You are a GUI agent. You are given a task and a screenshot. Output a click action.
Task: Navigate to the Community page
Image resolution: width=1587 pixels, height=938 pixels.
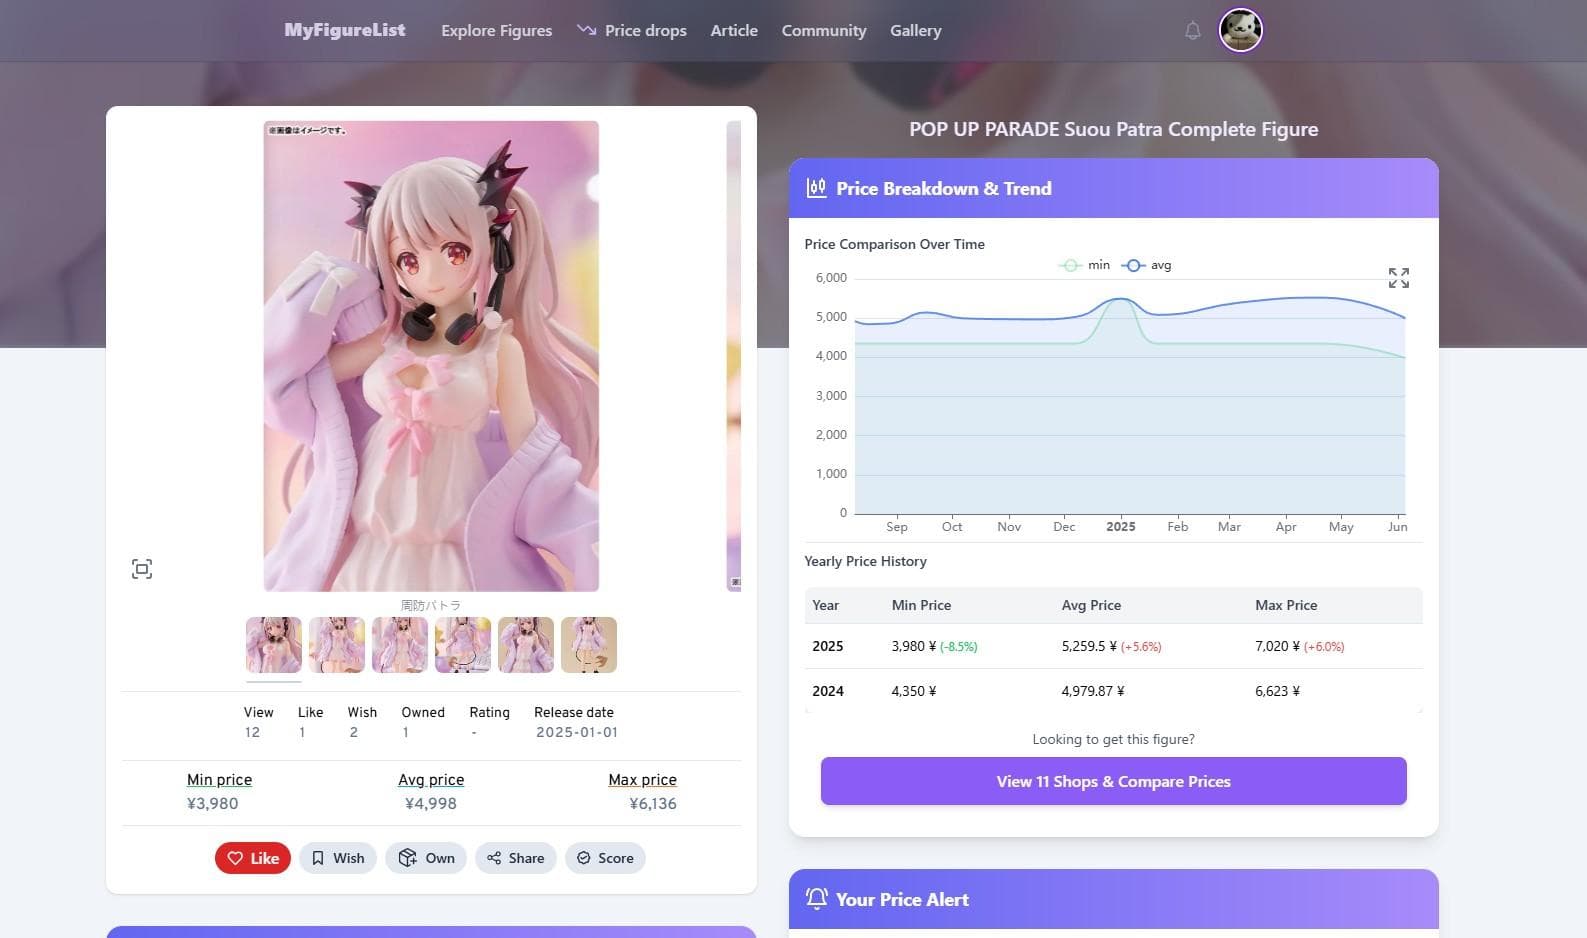pyautogui.click(x=824, y=31)
